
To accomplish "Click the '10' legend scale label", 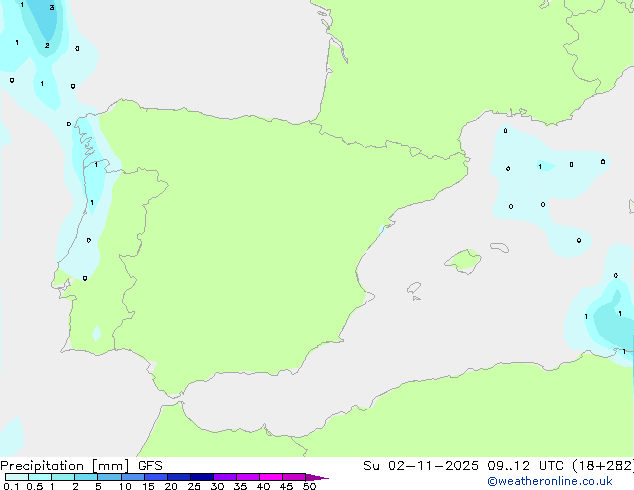I will point(125,486).
